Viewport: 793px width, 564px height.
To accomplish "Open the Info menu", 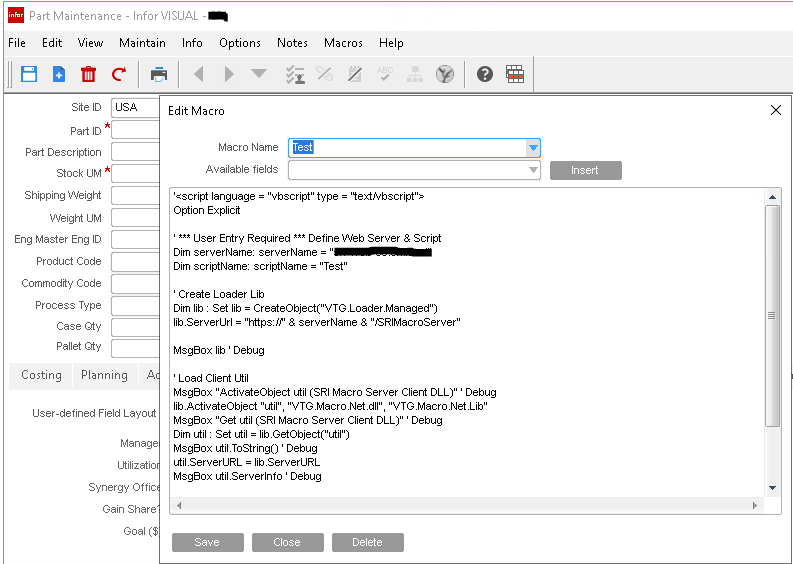I will point(192,43).
